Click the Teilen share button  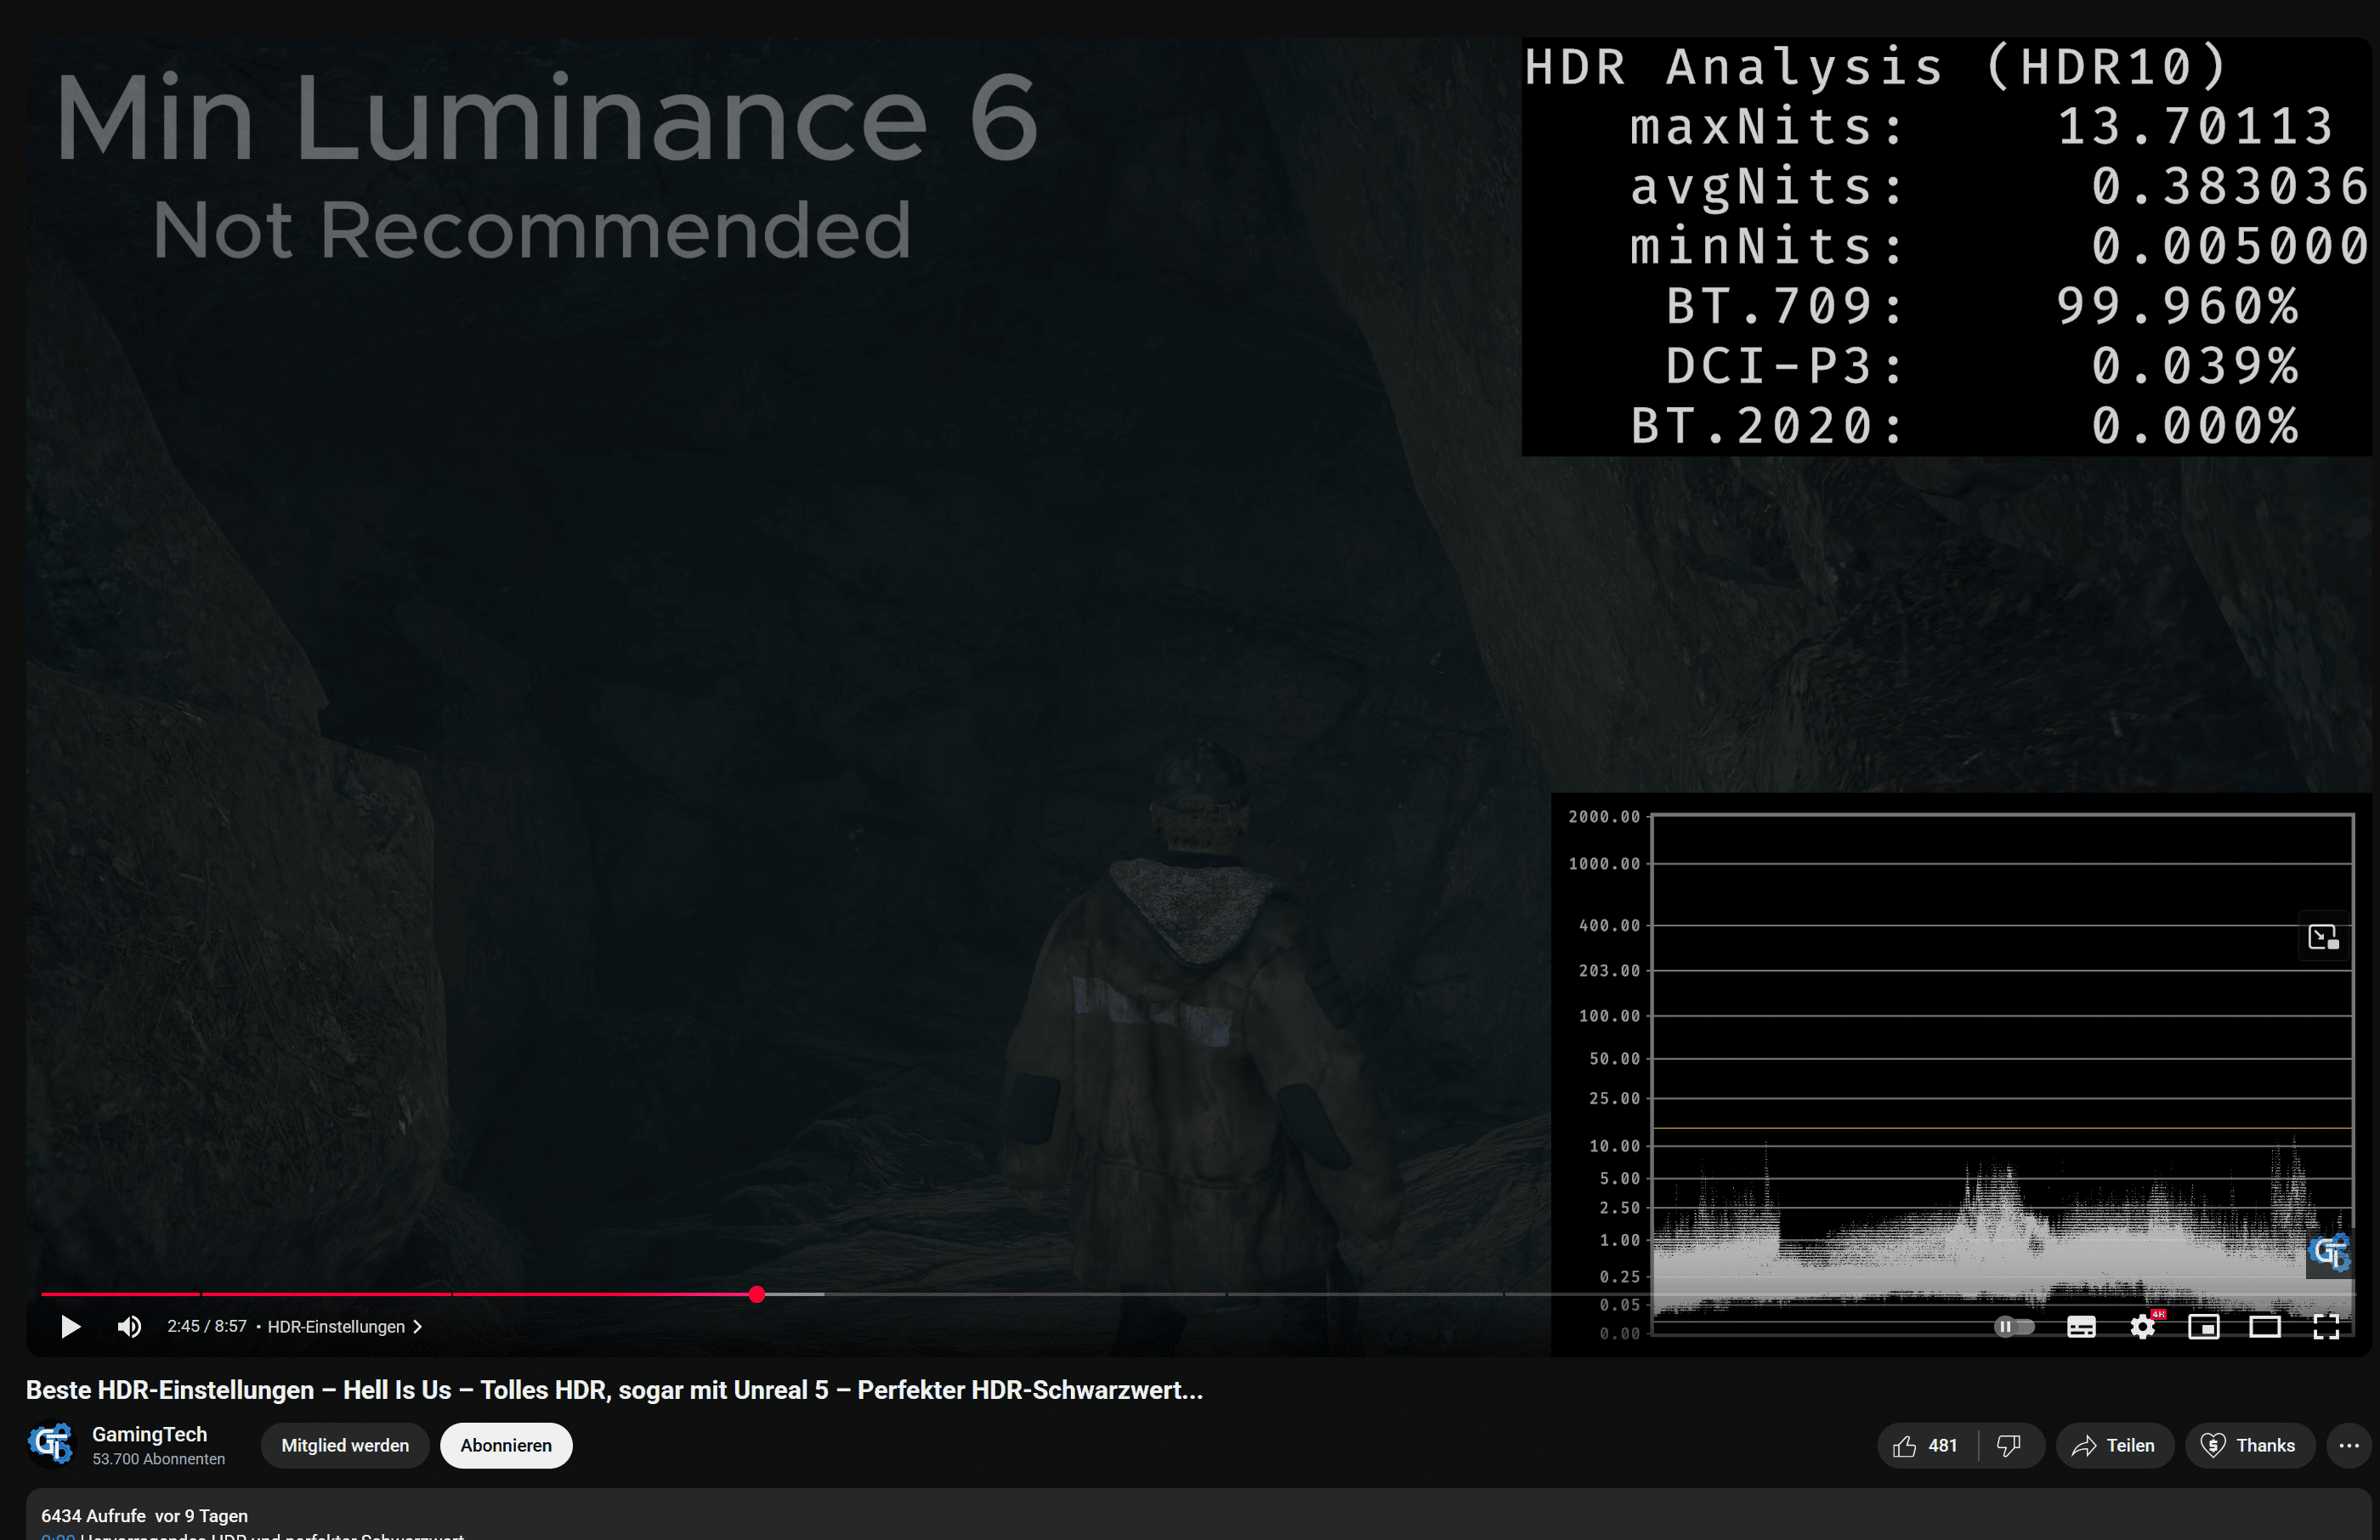point(2114,1445)
